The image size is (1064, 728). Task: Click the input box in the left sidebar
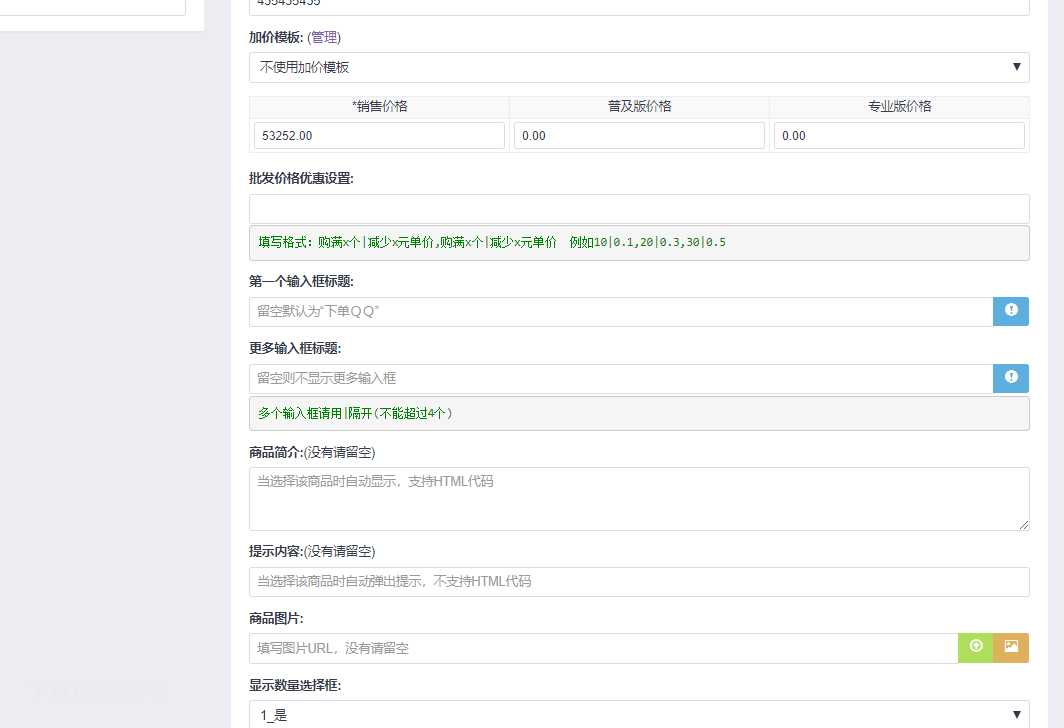point(93,6)
